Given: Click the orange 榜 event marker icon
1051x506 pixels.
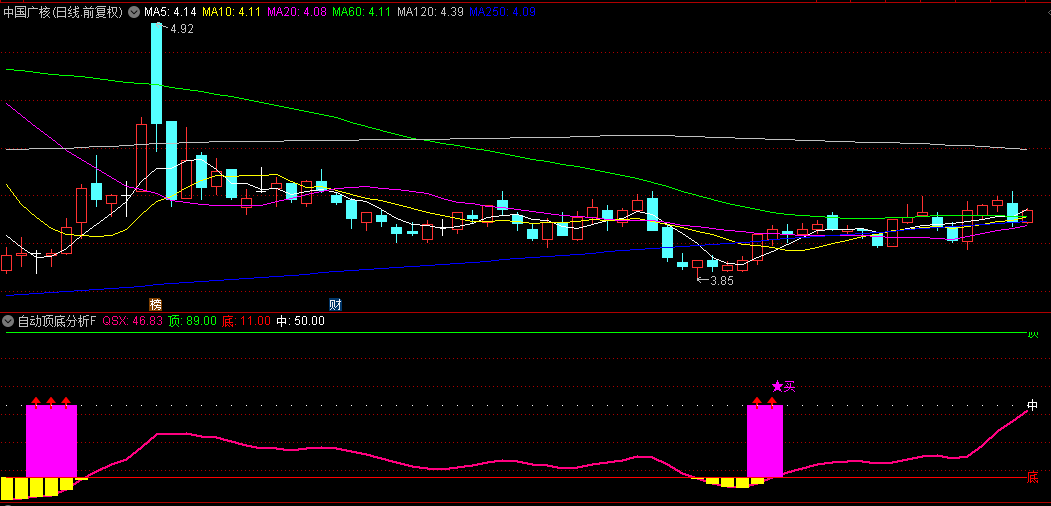Looking at the screenshot, I should [156, 304].
